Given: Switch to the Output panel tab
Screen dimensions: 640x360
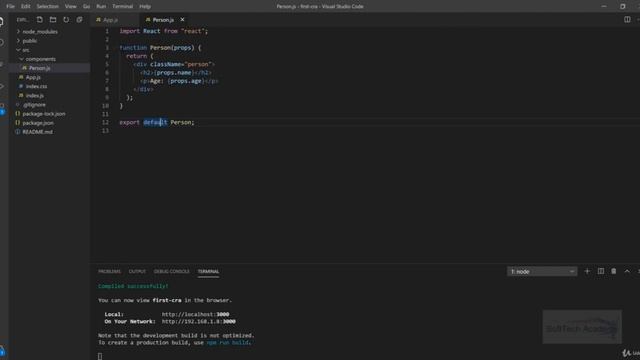Looking at the screenshot, I should (137, 271).
